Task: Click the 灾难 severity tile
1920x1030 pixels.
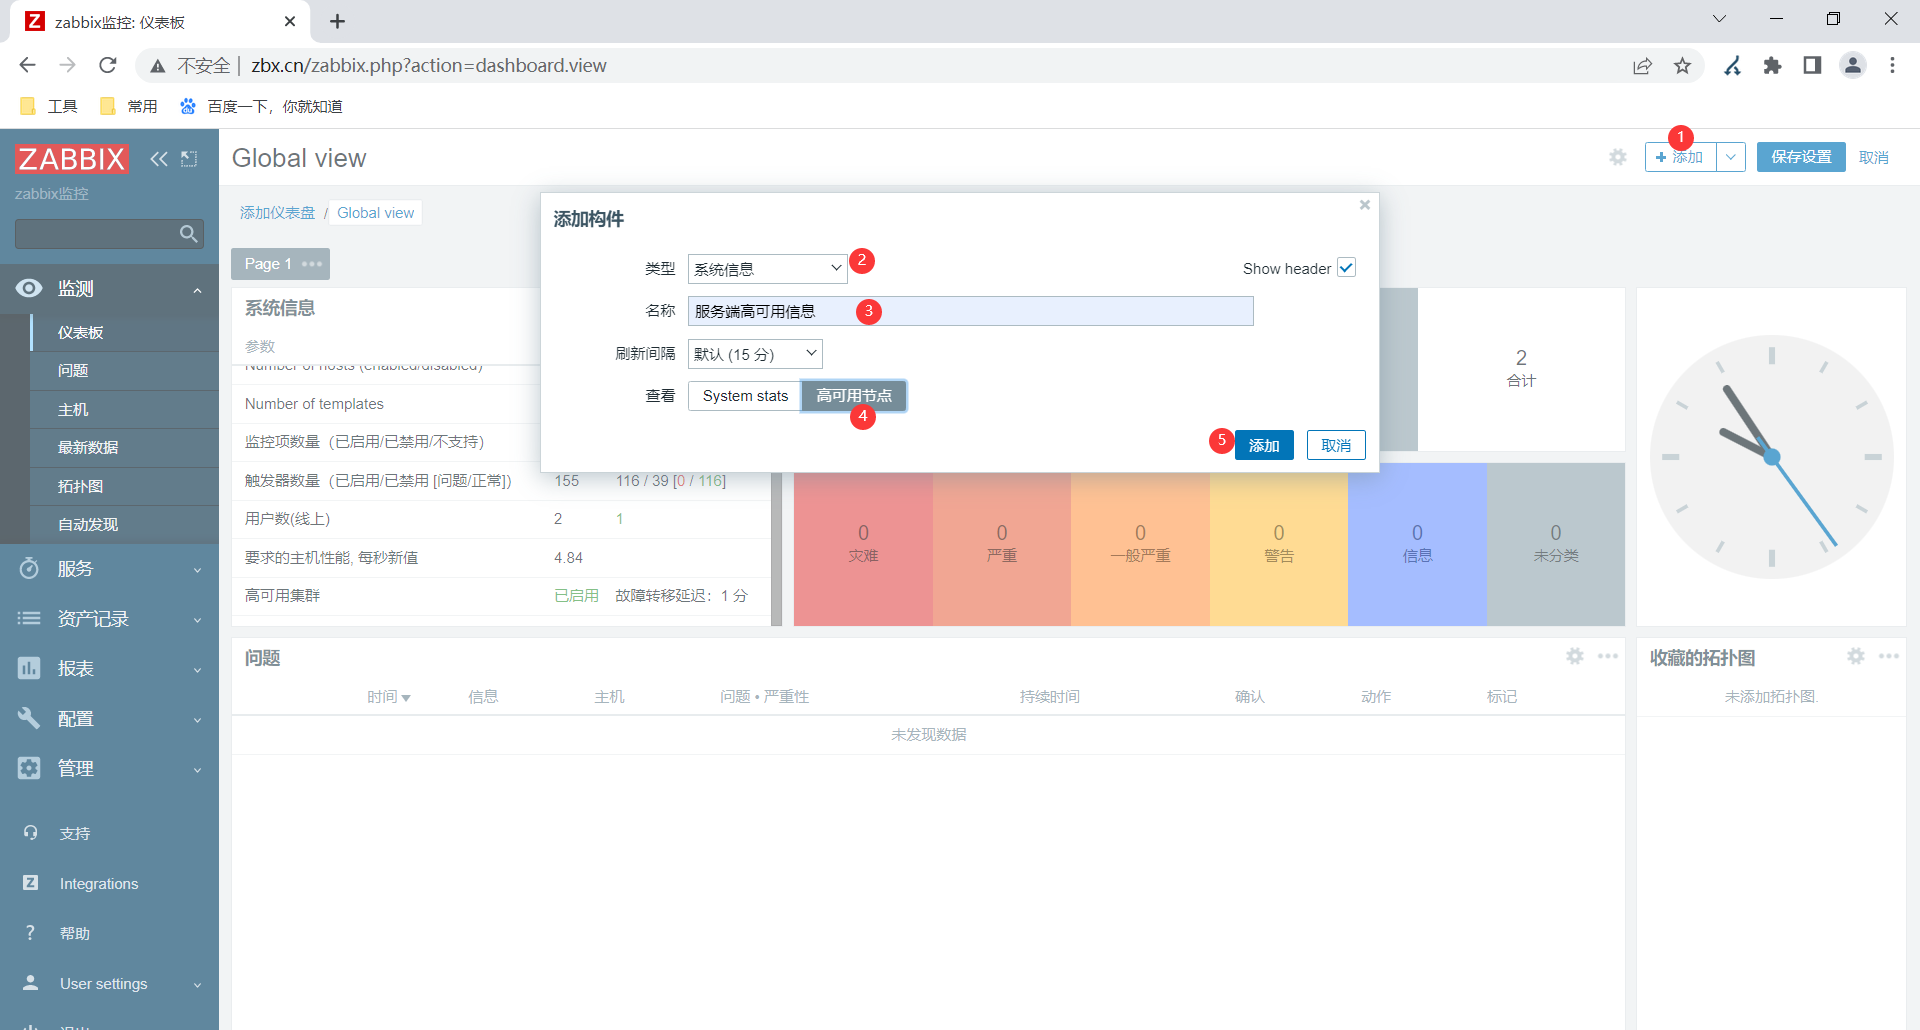Action: pos(863,544)
